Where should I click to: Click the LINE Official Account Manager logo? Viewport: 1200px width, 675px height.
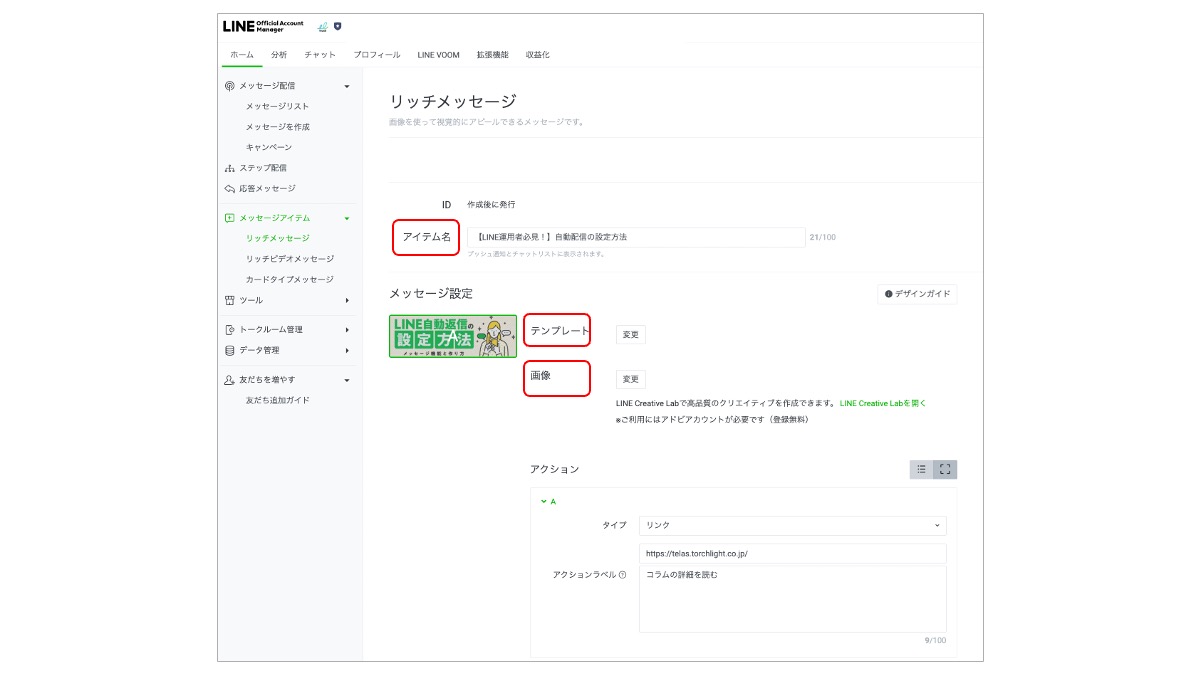point(263,26)
